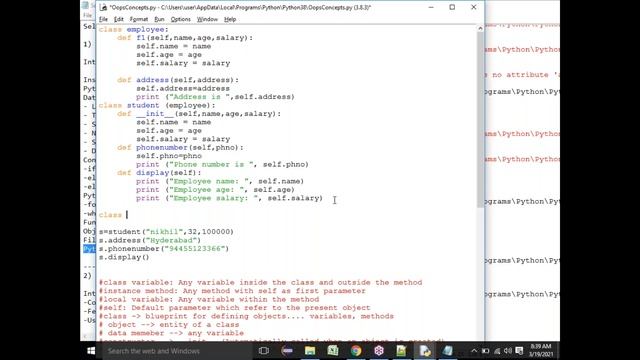Click the print "Employee age:" line

[x=215, y=190]
